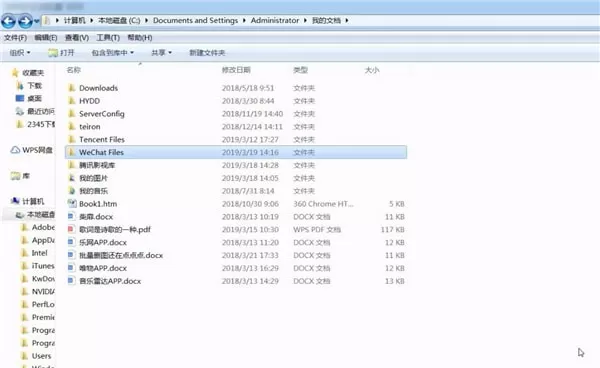Open the 2345 downloads sidebar folder

(41, 124)
